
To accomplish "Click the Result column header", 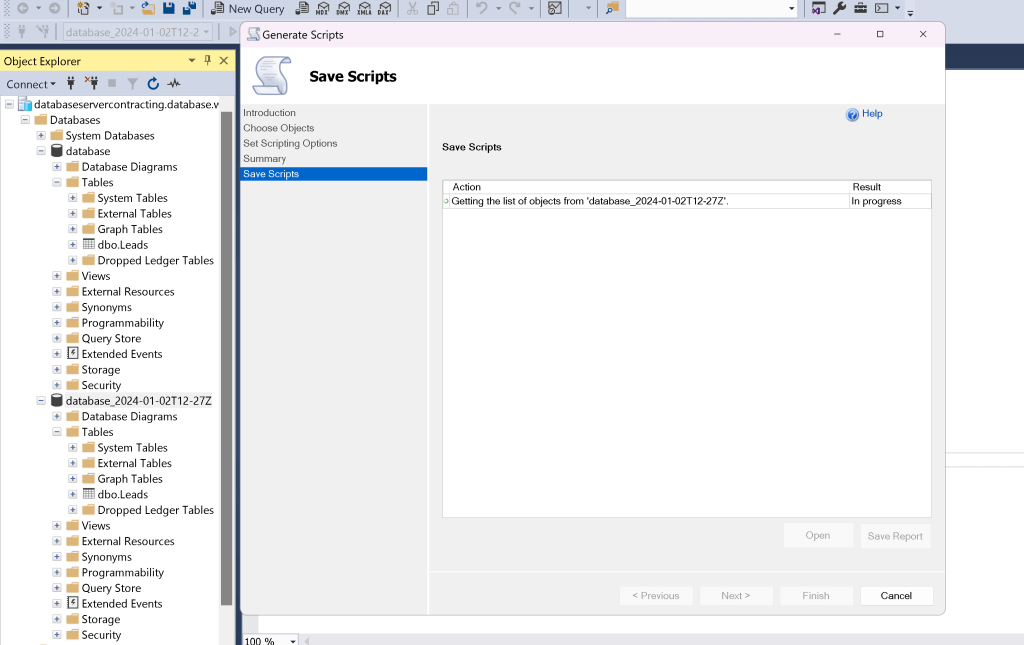I will pyautogui.click(x=891, y=187).
